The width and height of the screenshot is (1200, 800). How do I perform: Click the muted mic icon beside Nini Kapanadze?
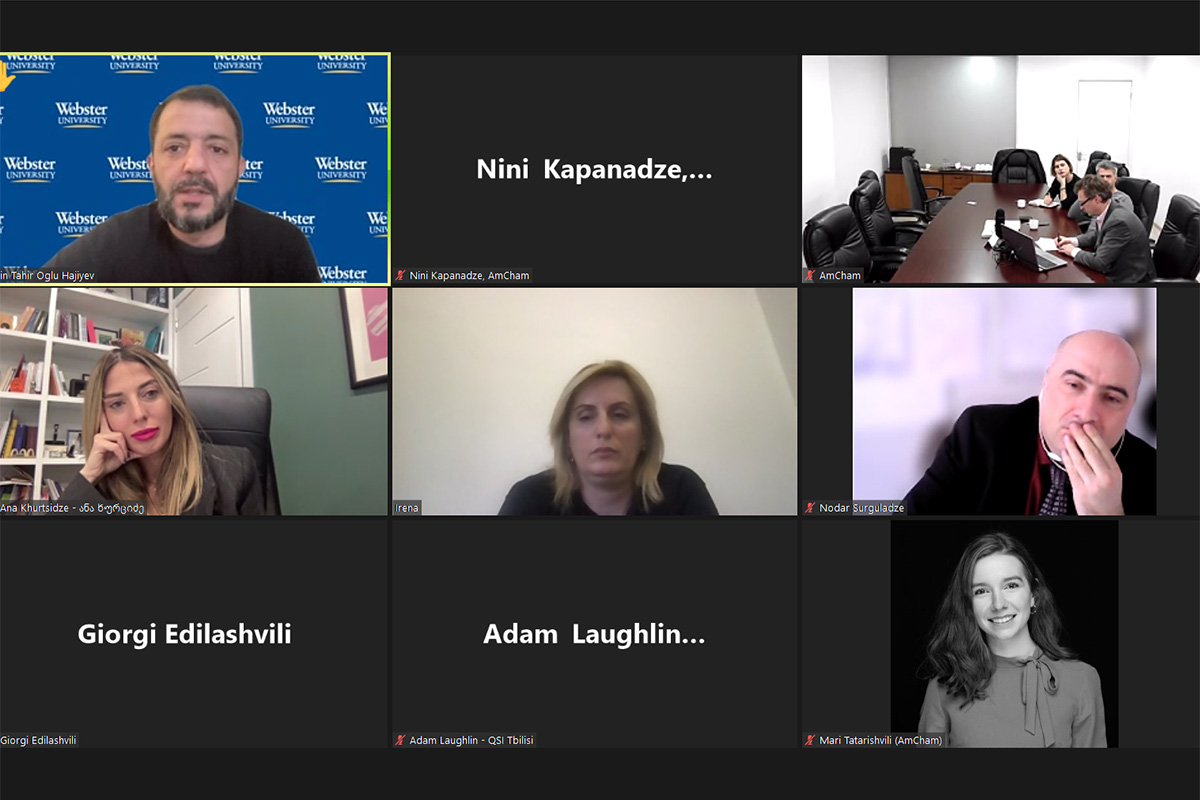click(400, 275)
